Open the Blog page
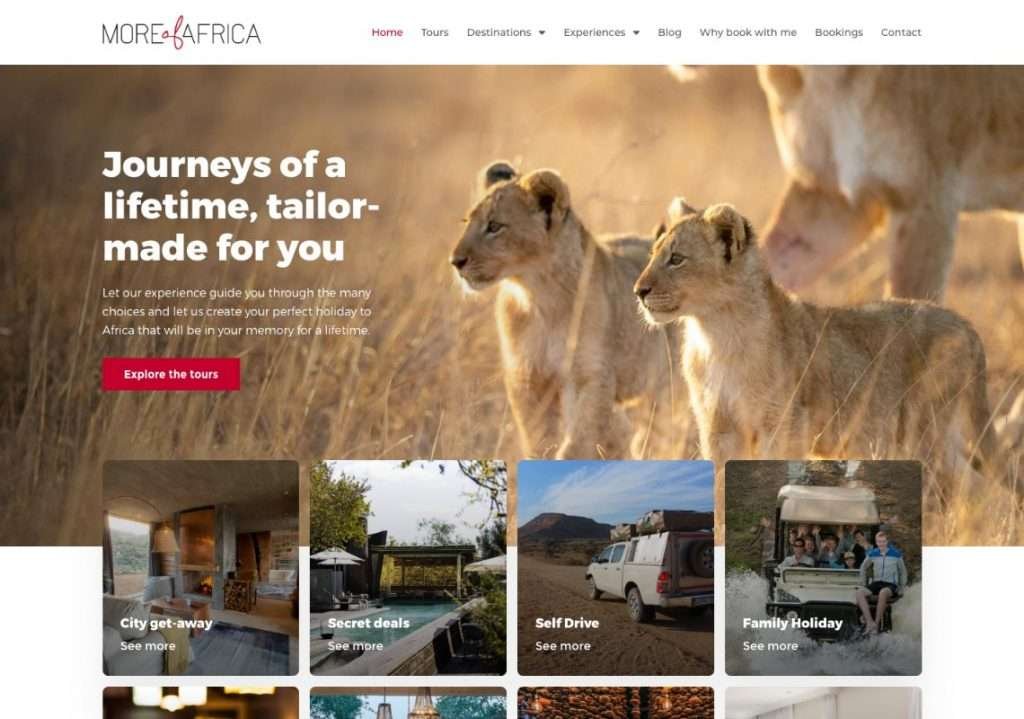The height and width of the screenshot is (719, 1024). (669, 32)
